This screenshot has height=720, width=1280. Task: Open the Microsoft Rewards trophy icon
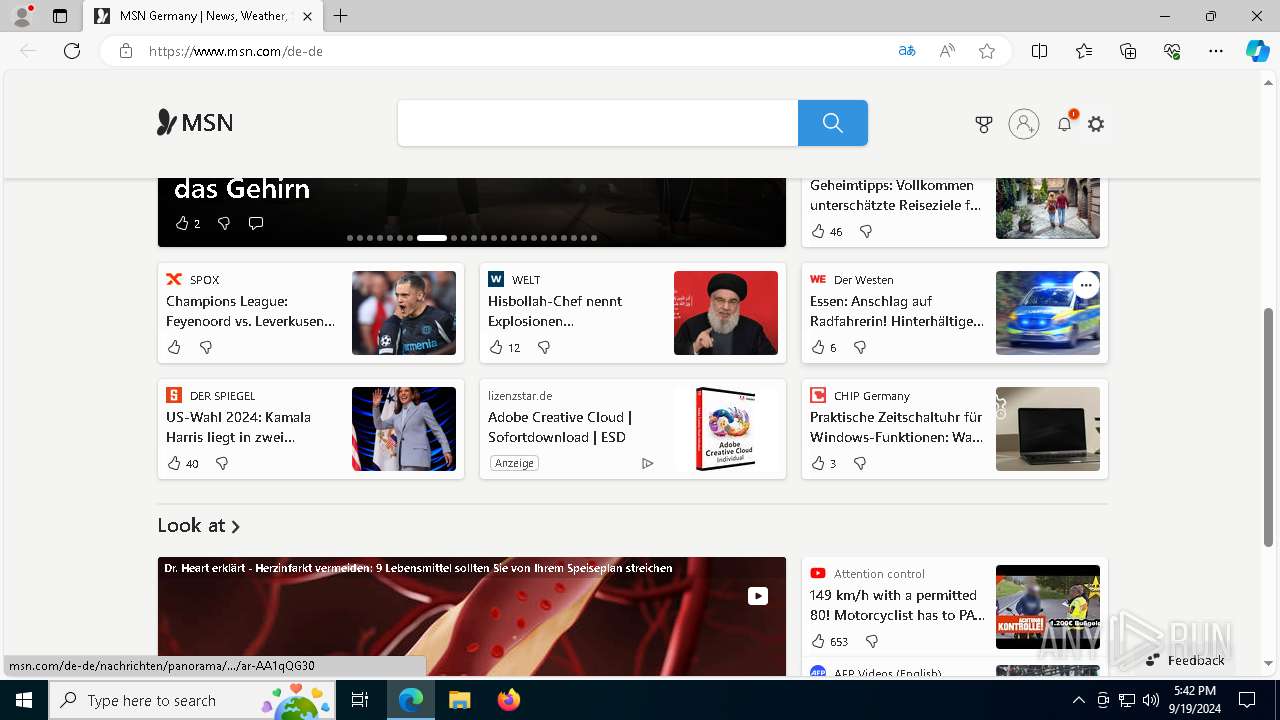[984, 124]
